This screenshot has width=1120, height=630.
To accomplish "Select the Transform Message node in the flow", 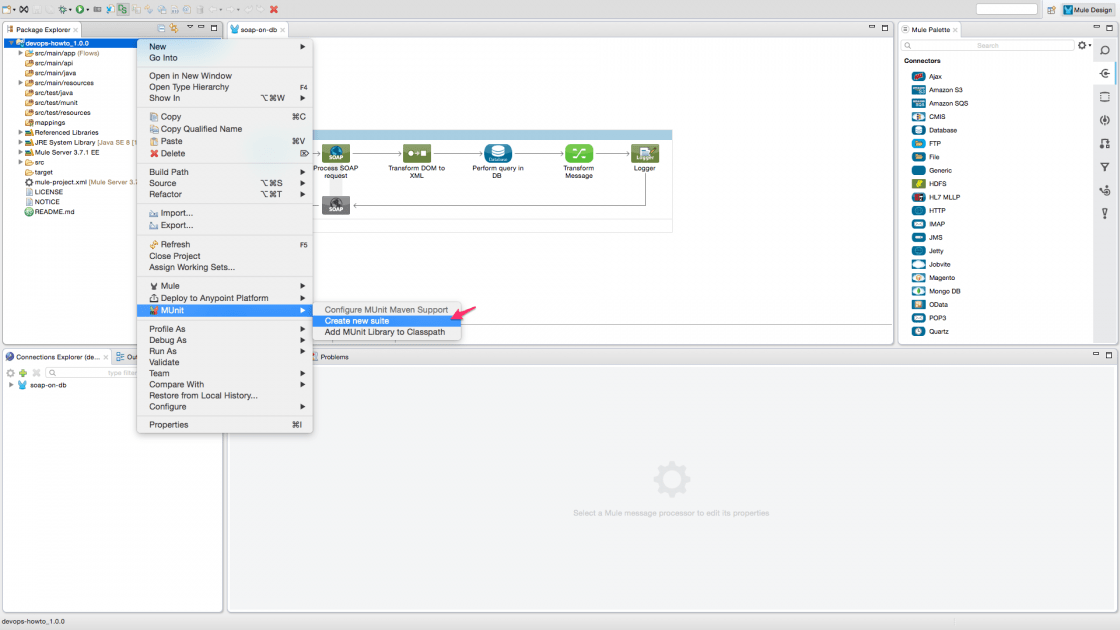I will tap(578, 155).
